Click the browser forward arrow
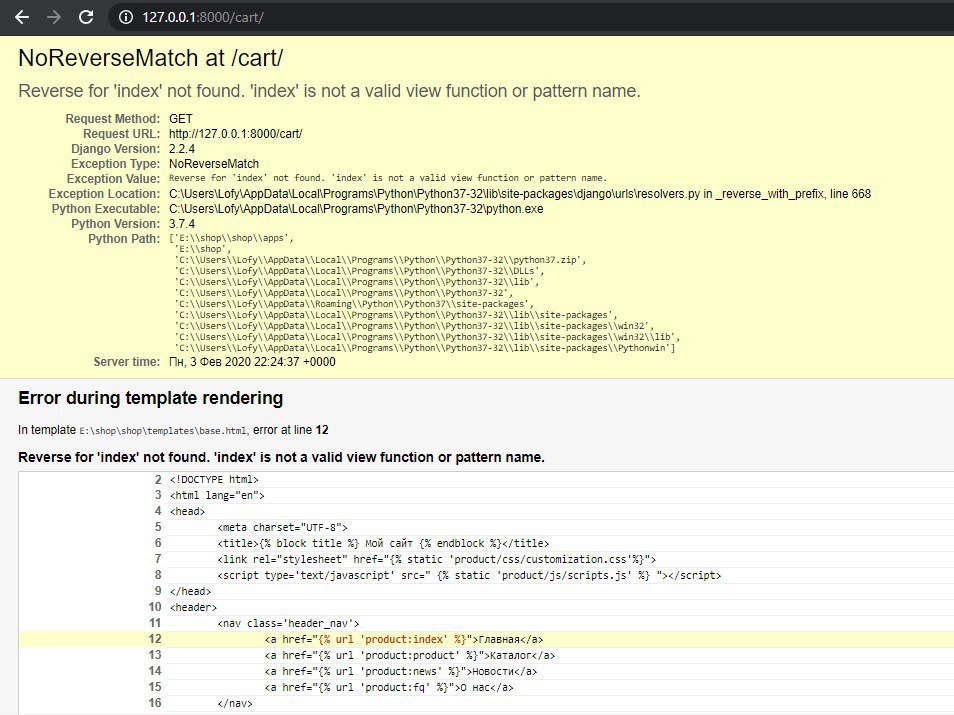Viewport: 954px width, 715px height. point(54,17)
